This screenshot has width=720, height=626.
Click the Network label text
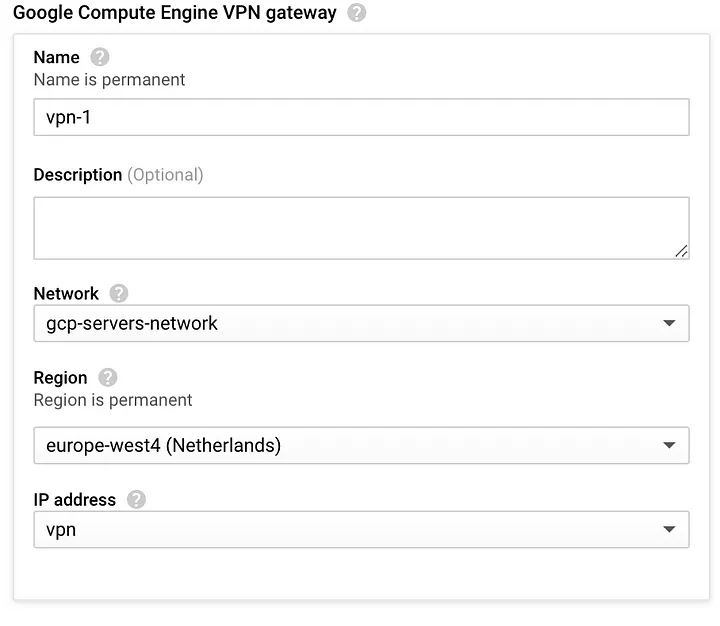pos(66,293)
